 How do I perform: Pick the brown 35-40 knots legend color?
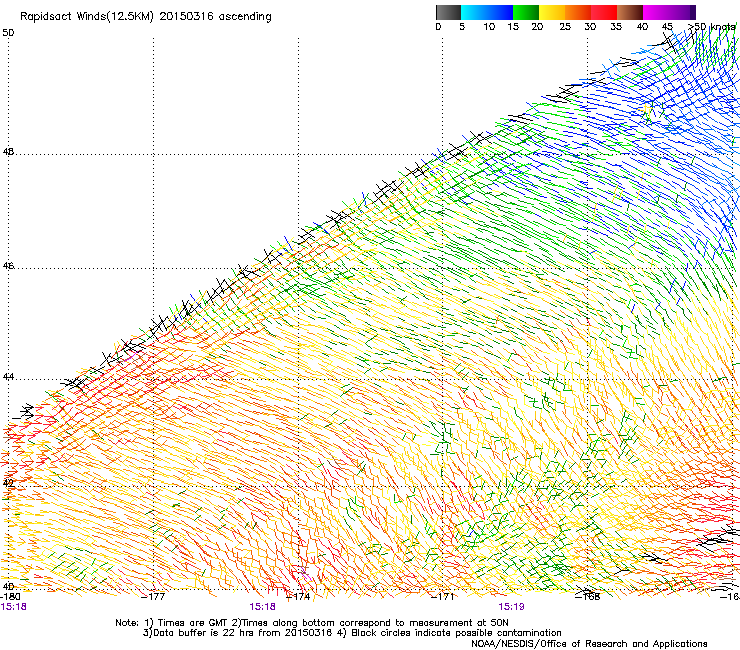point(630,12)
